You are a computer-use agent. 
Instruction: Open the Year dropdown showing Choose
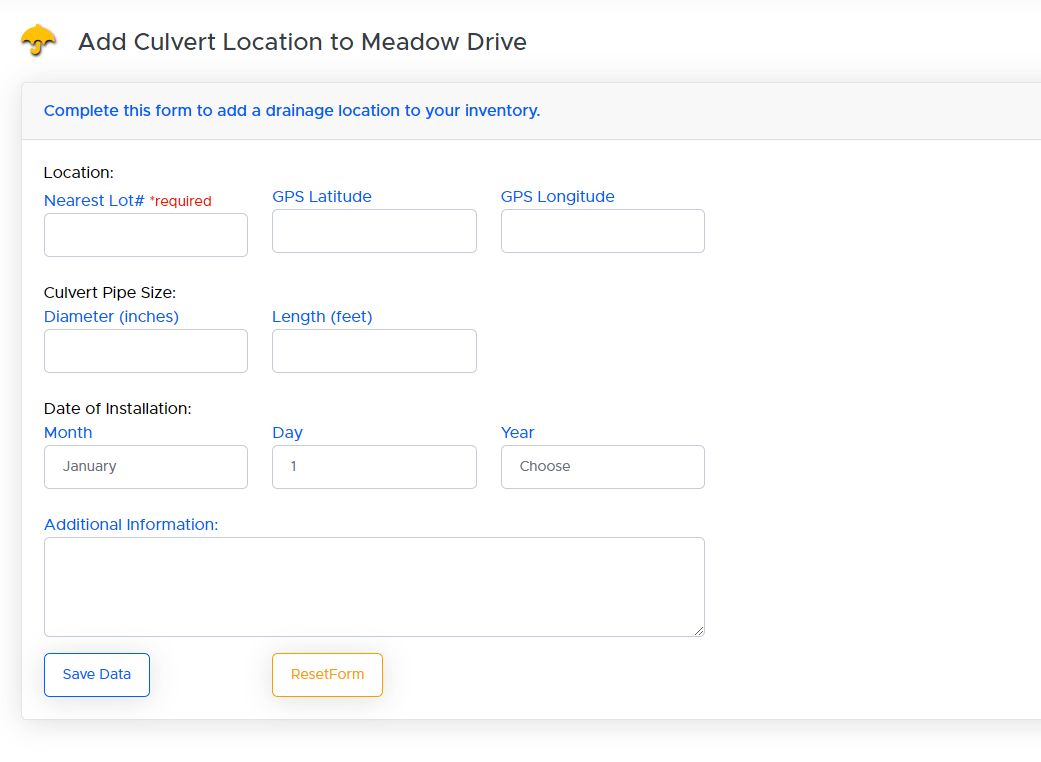click(602, 467)
